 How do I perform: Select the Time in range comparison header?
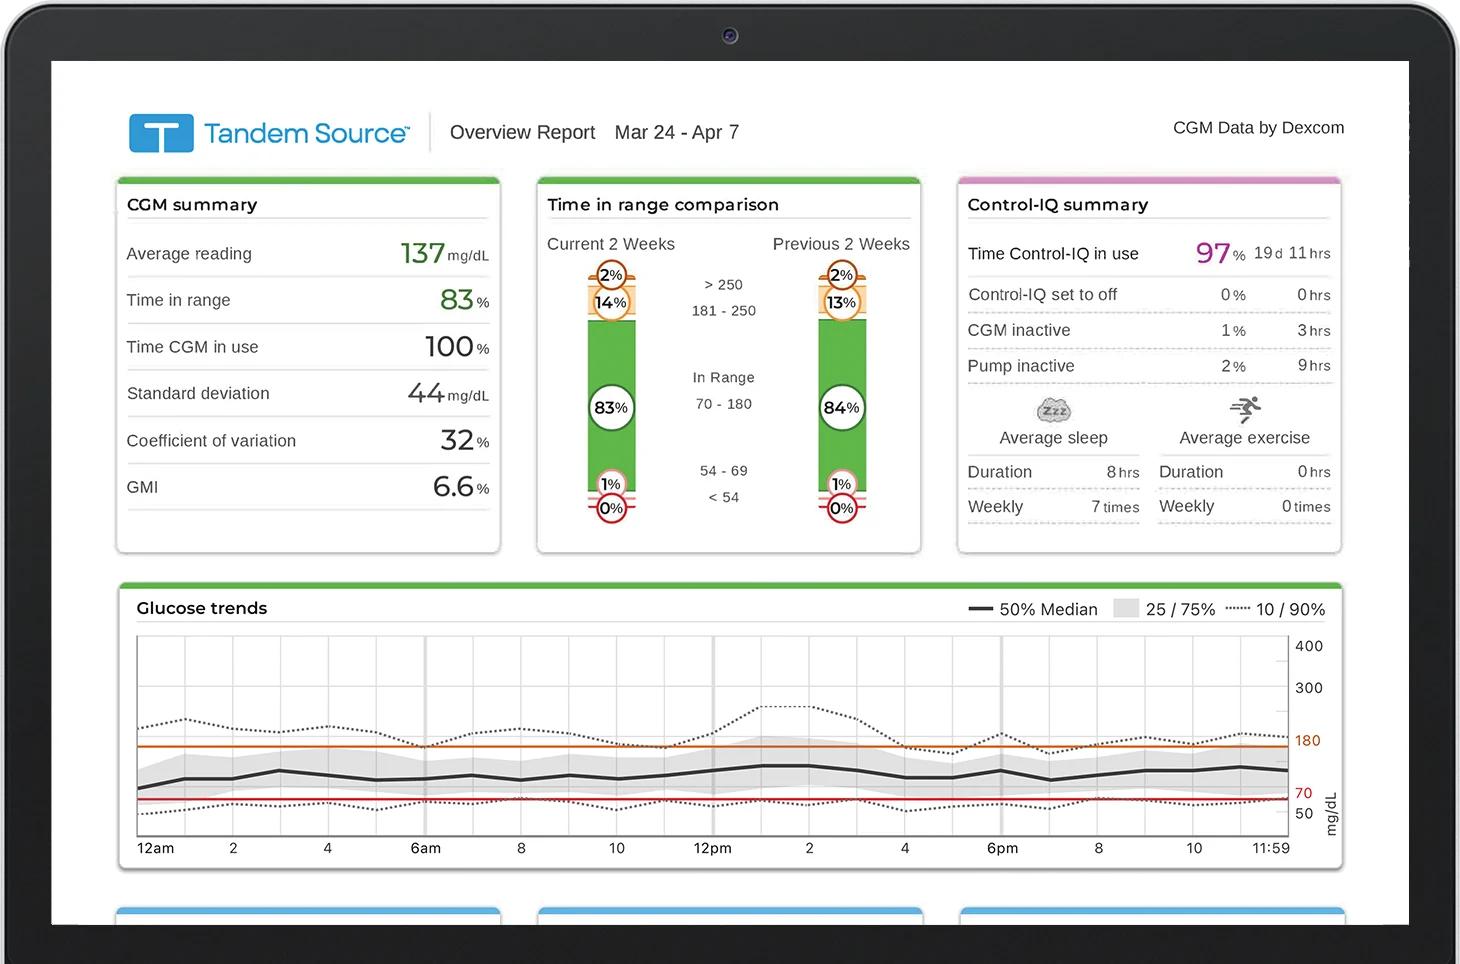663,204
